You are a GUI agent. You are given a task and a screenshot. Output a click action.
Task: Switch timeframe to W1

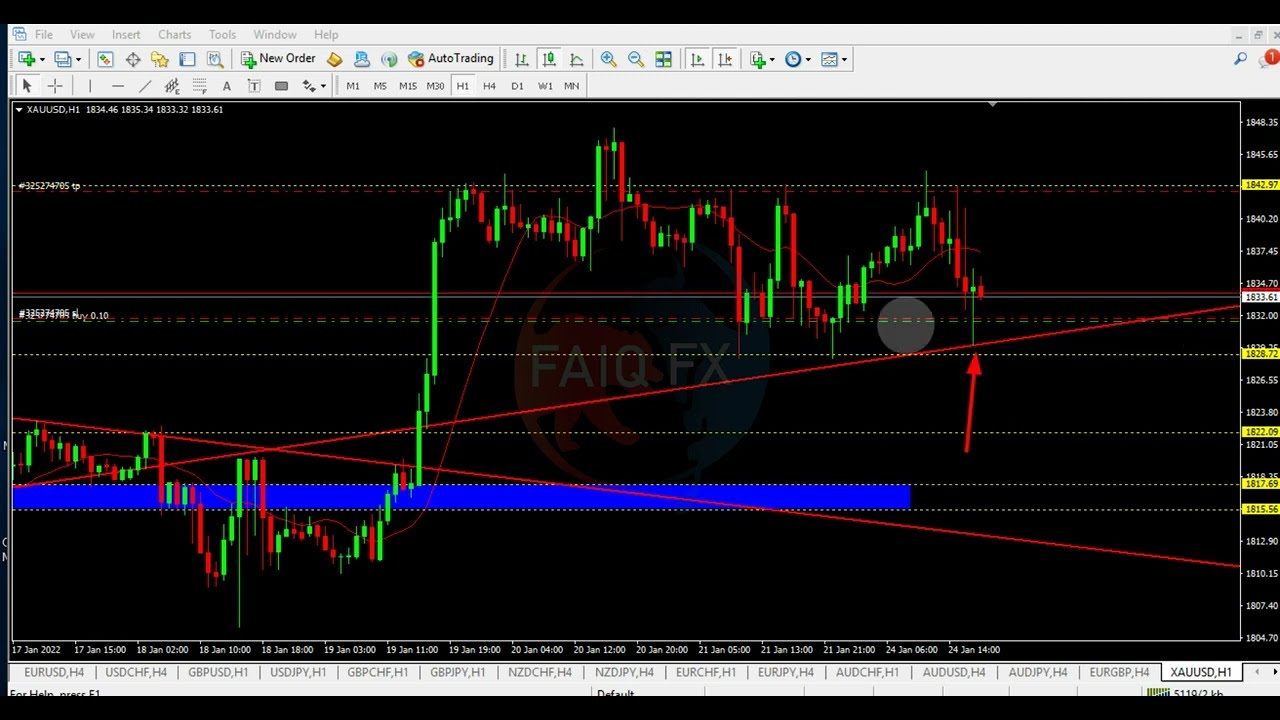click(545, 86)
